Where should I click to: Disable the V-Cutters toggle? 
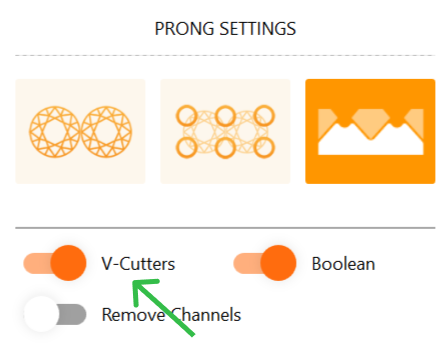point(55,263)
